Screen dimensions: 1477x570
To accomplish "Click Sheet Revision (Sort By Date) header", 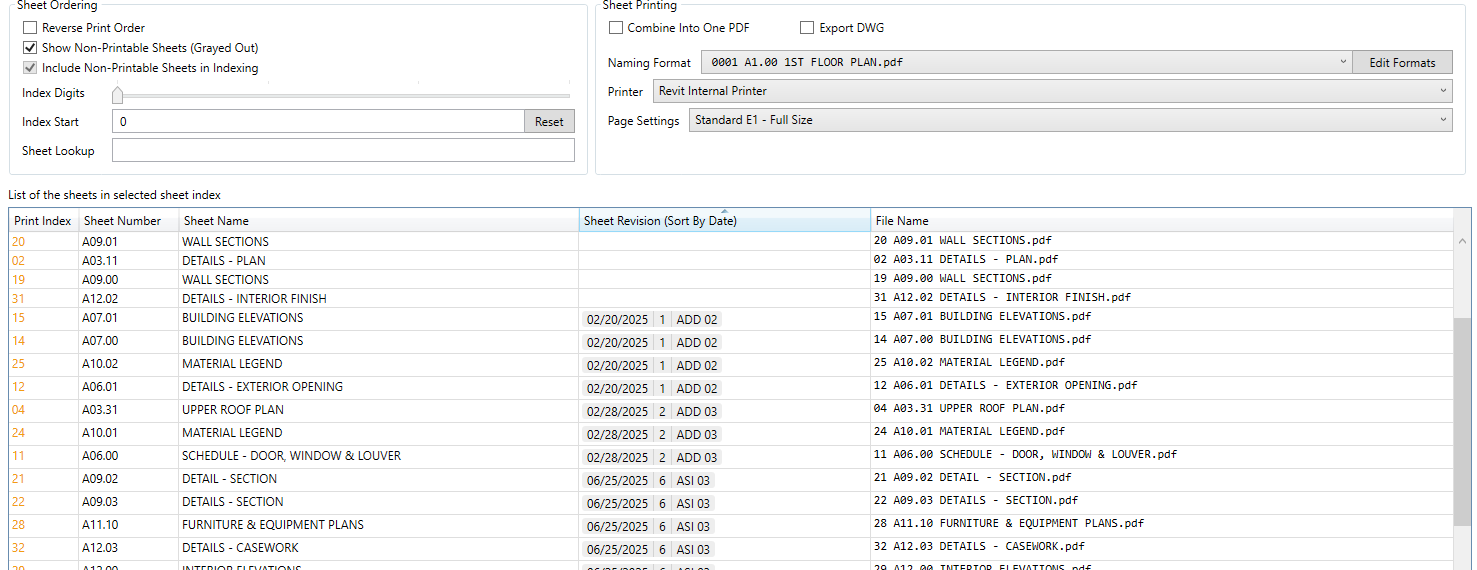I will coord(660,221).
